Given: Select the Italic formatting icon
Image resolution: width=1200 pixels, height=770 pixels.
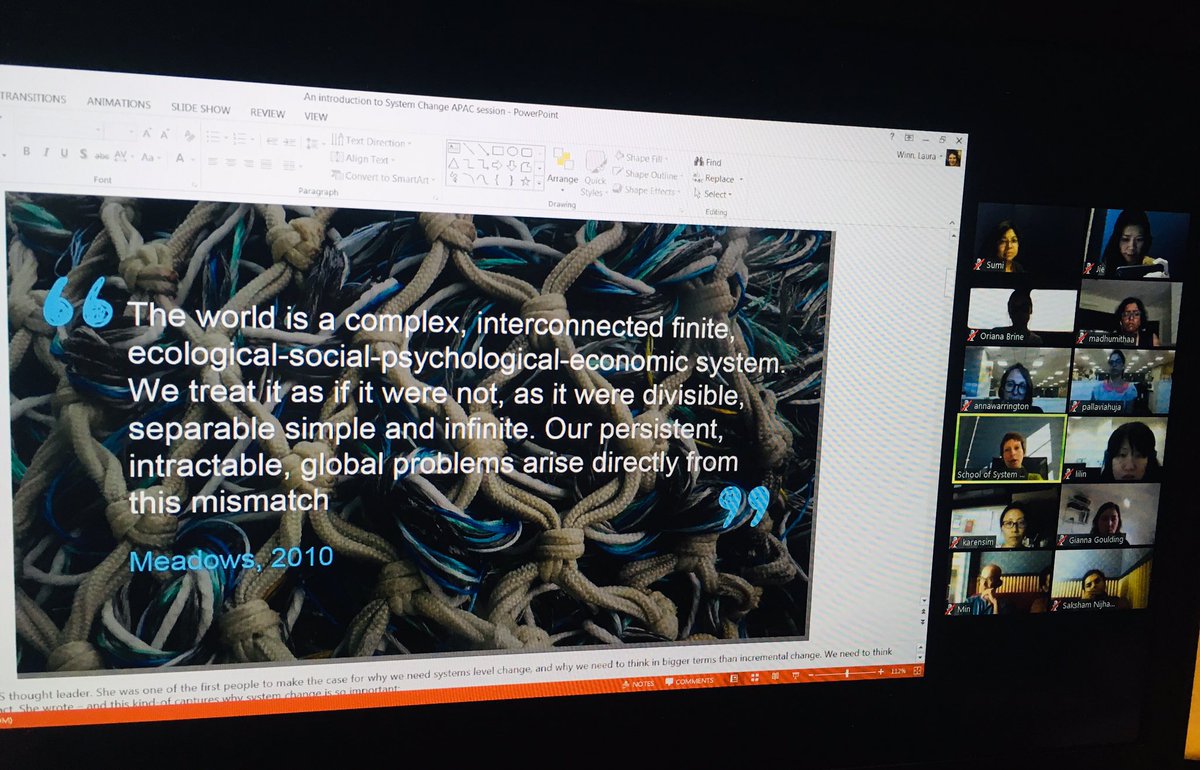Looking at the screenshot, I should click(44, 150).
